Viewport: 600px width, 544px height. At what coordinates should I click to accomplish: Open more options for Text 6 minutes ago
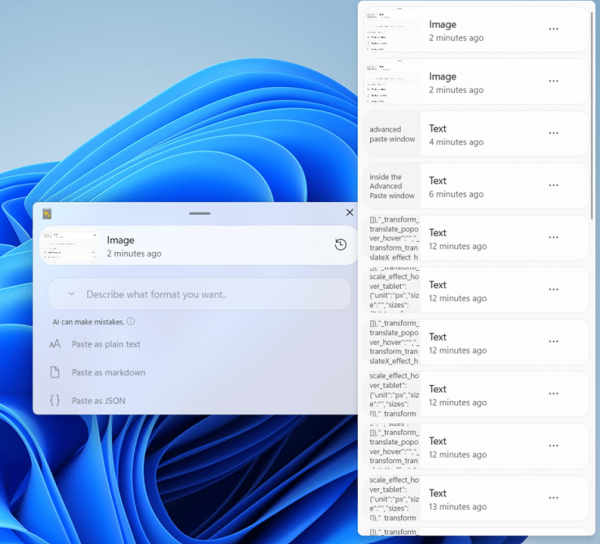click(x=553, y=185)
